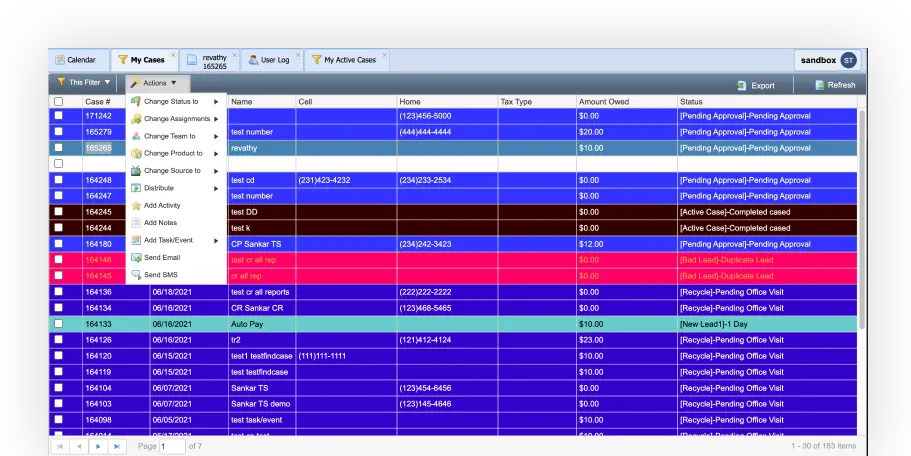
Task: Go to the next page of results
Action: pos(98,446)
